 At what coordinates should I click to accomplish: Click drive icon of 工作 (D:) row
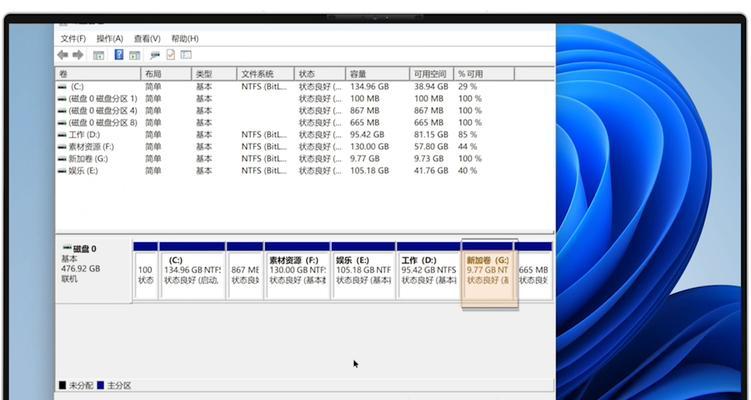[62, 135]
